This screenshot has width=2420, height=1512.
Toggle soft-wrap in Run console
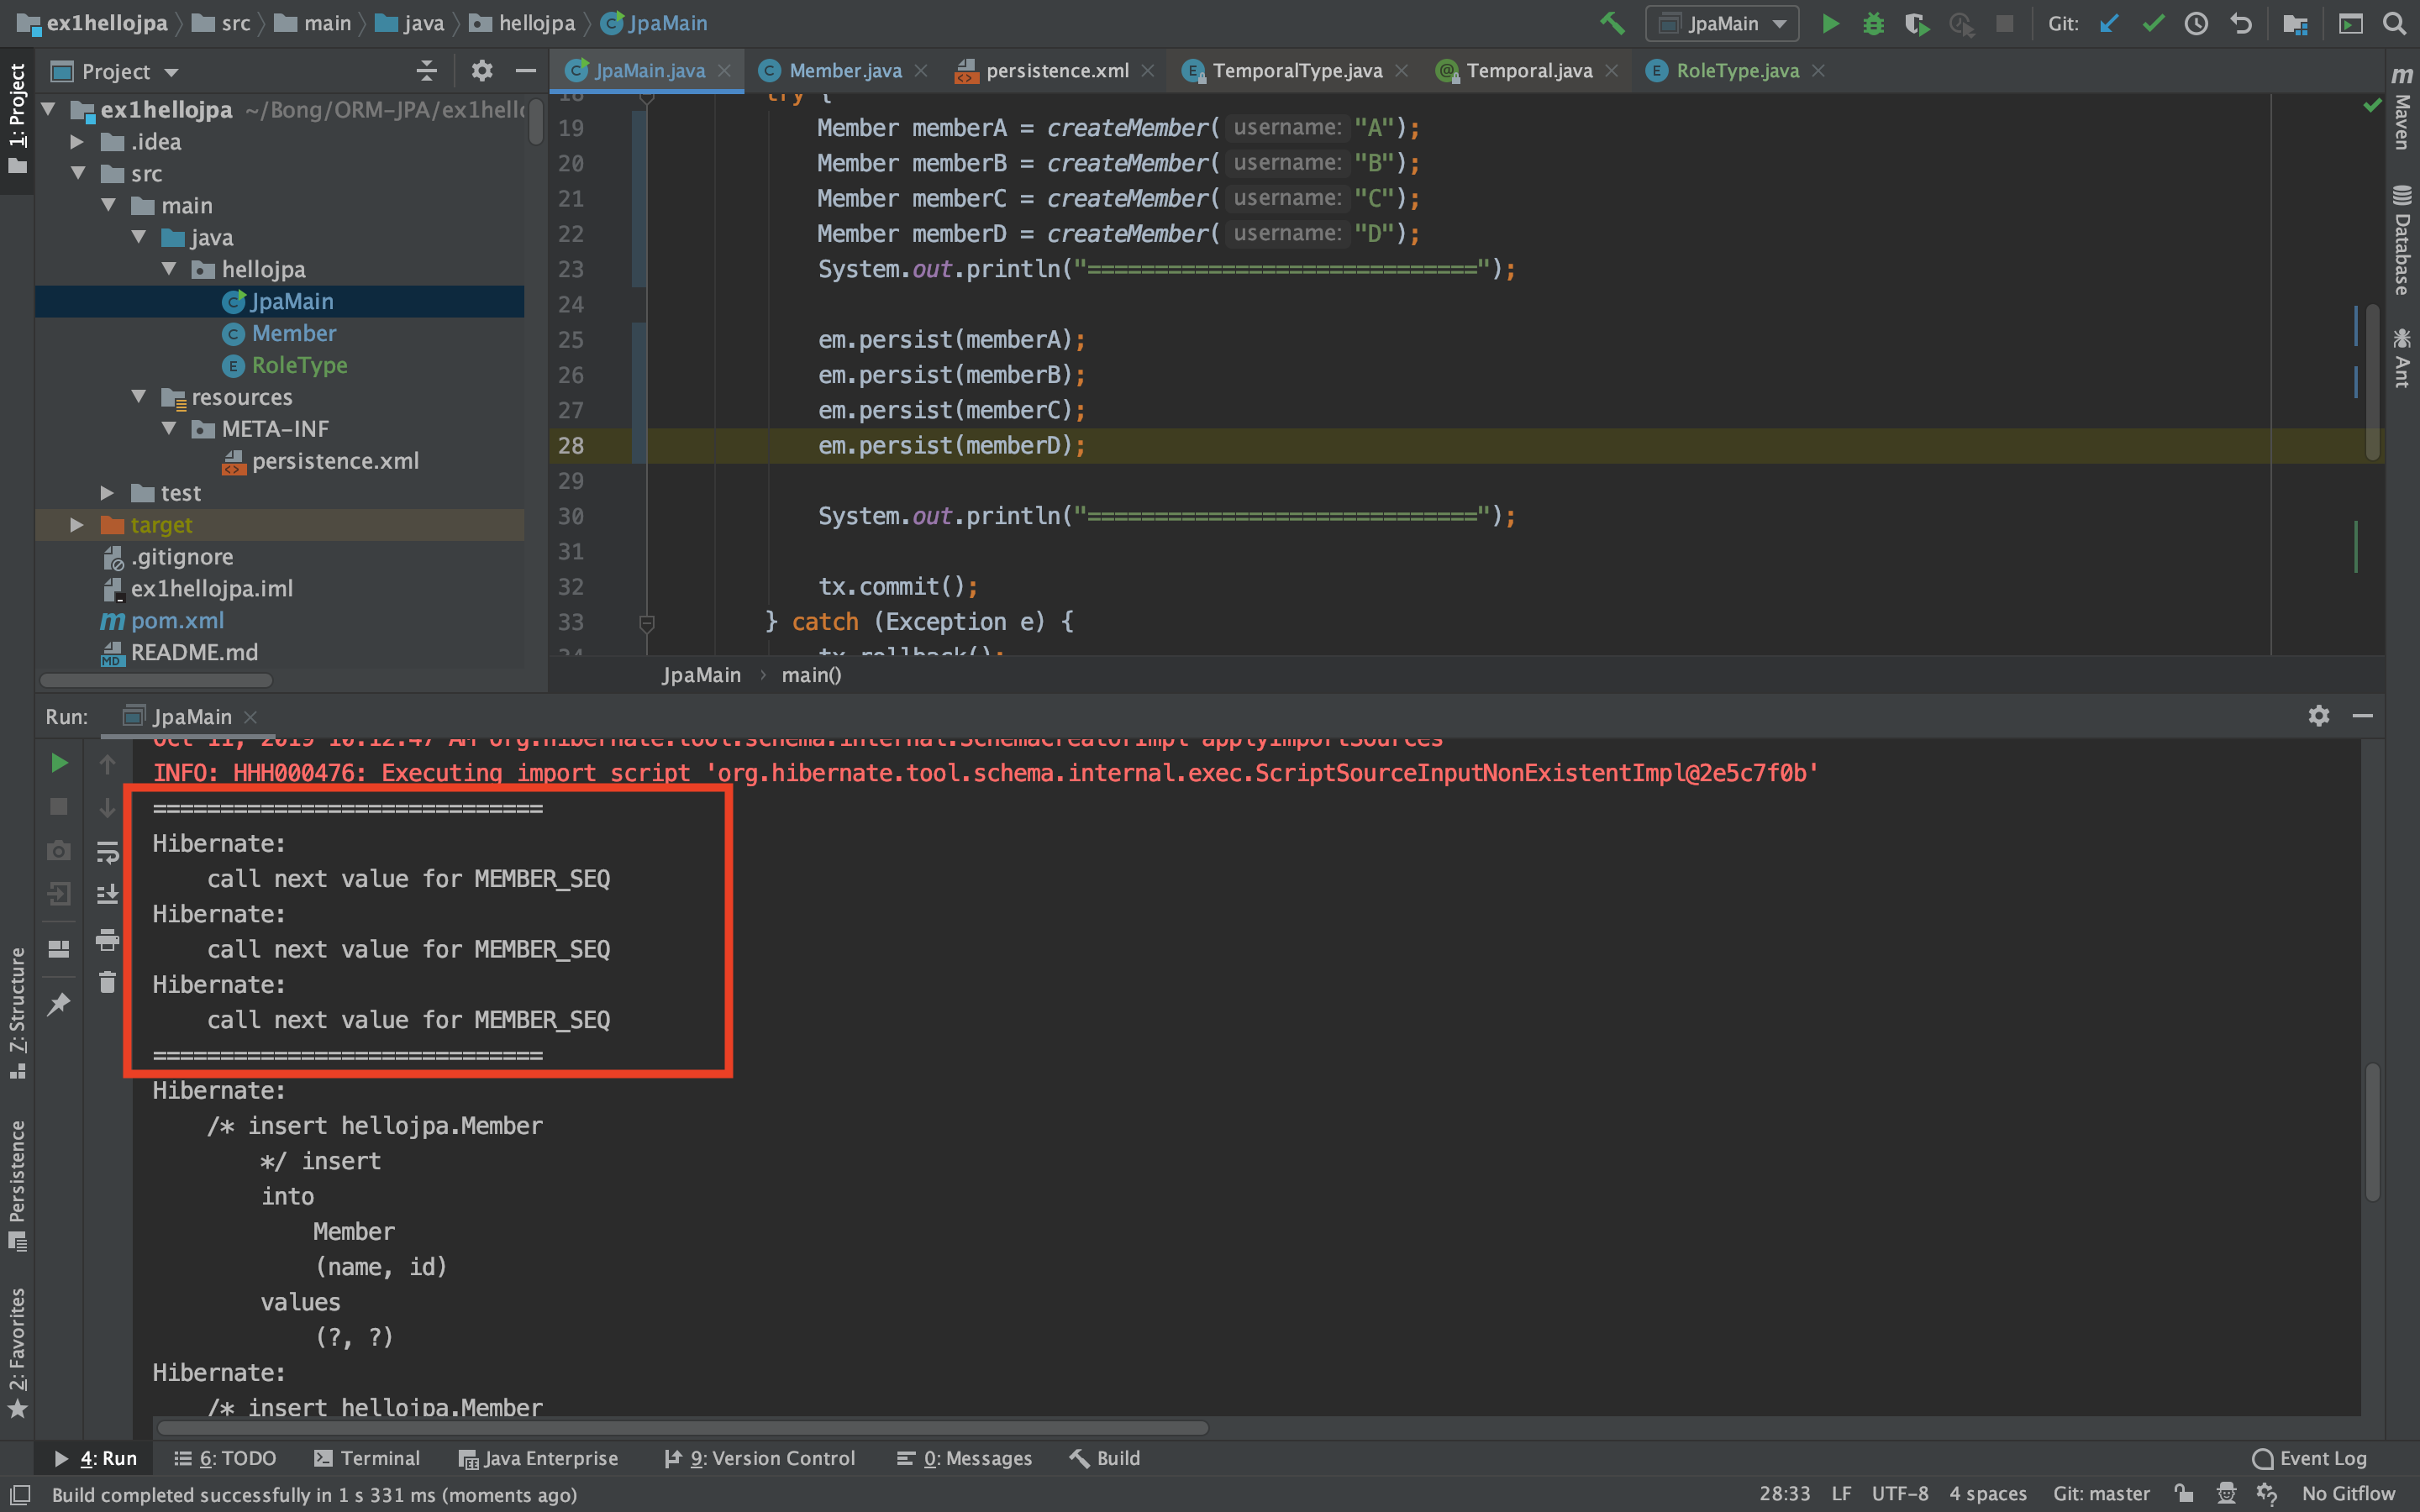[107, 851]
